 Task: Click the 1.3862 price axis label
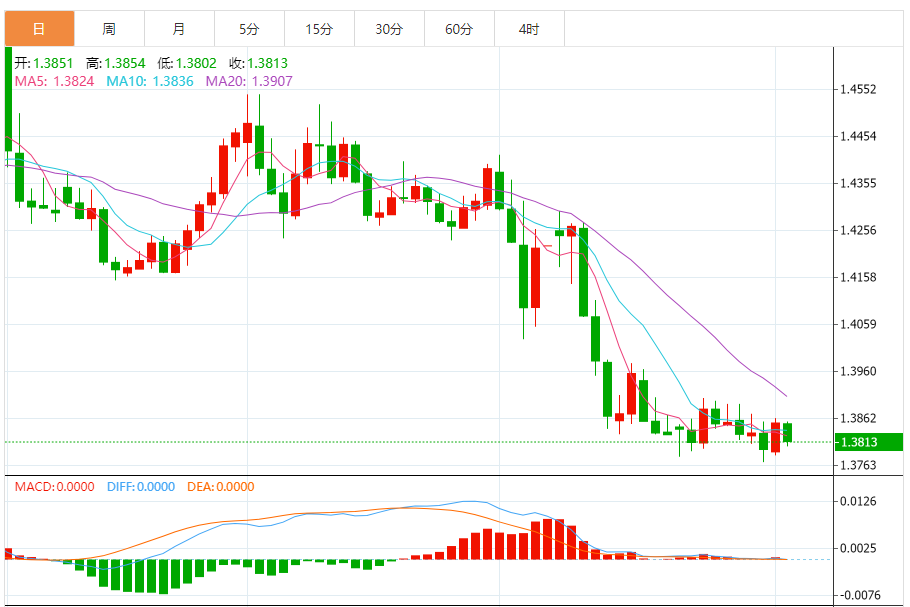(x=858, y=418)
